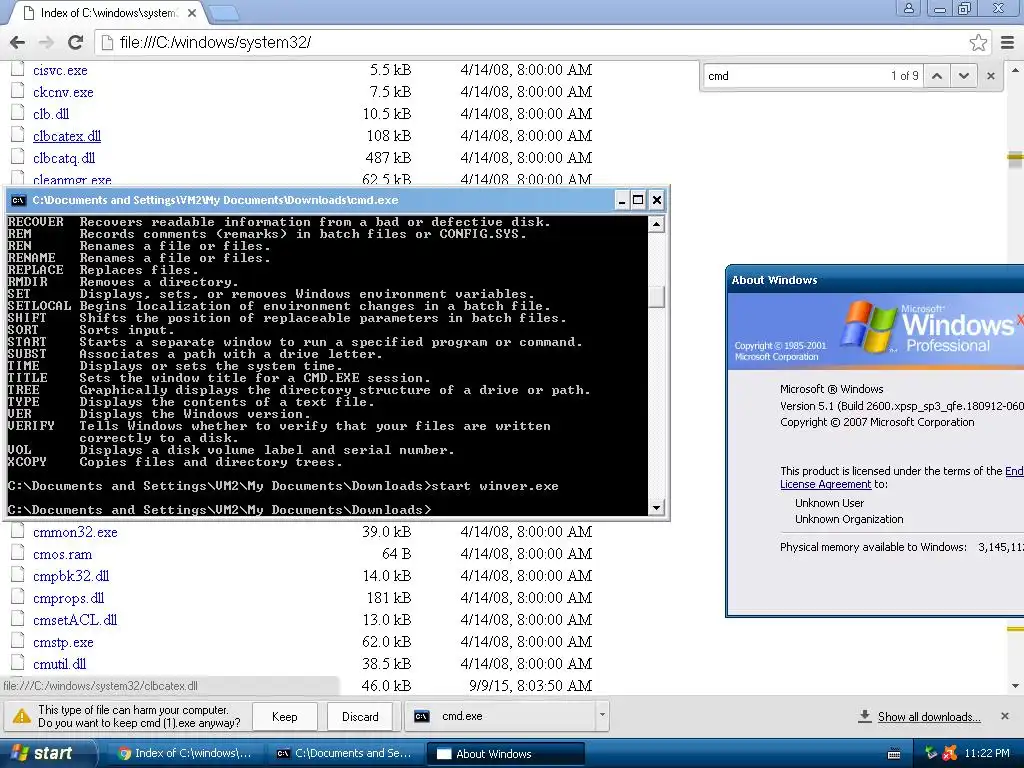Click the security alert tray icon
The height and width of the screenshot is (768, 1024).
[x=950, y=753]
